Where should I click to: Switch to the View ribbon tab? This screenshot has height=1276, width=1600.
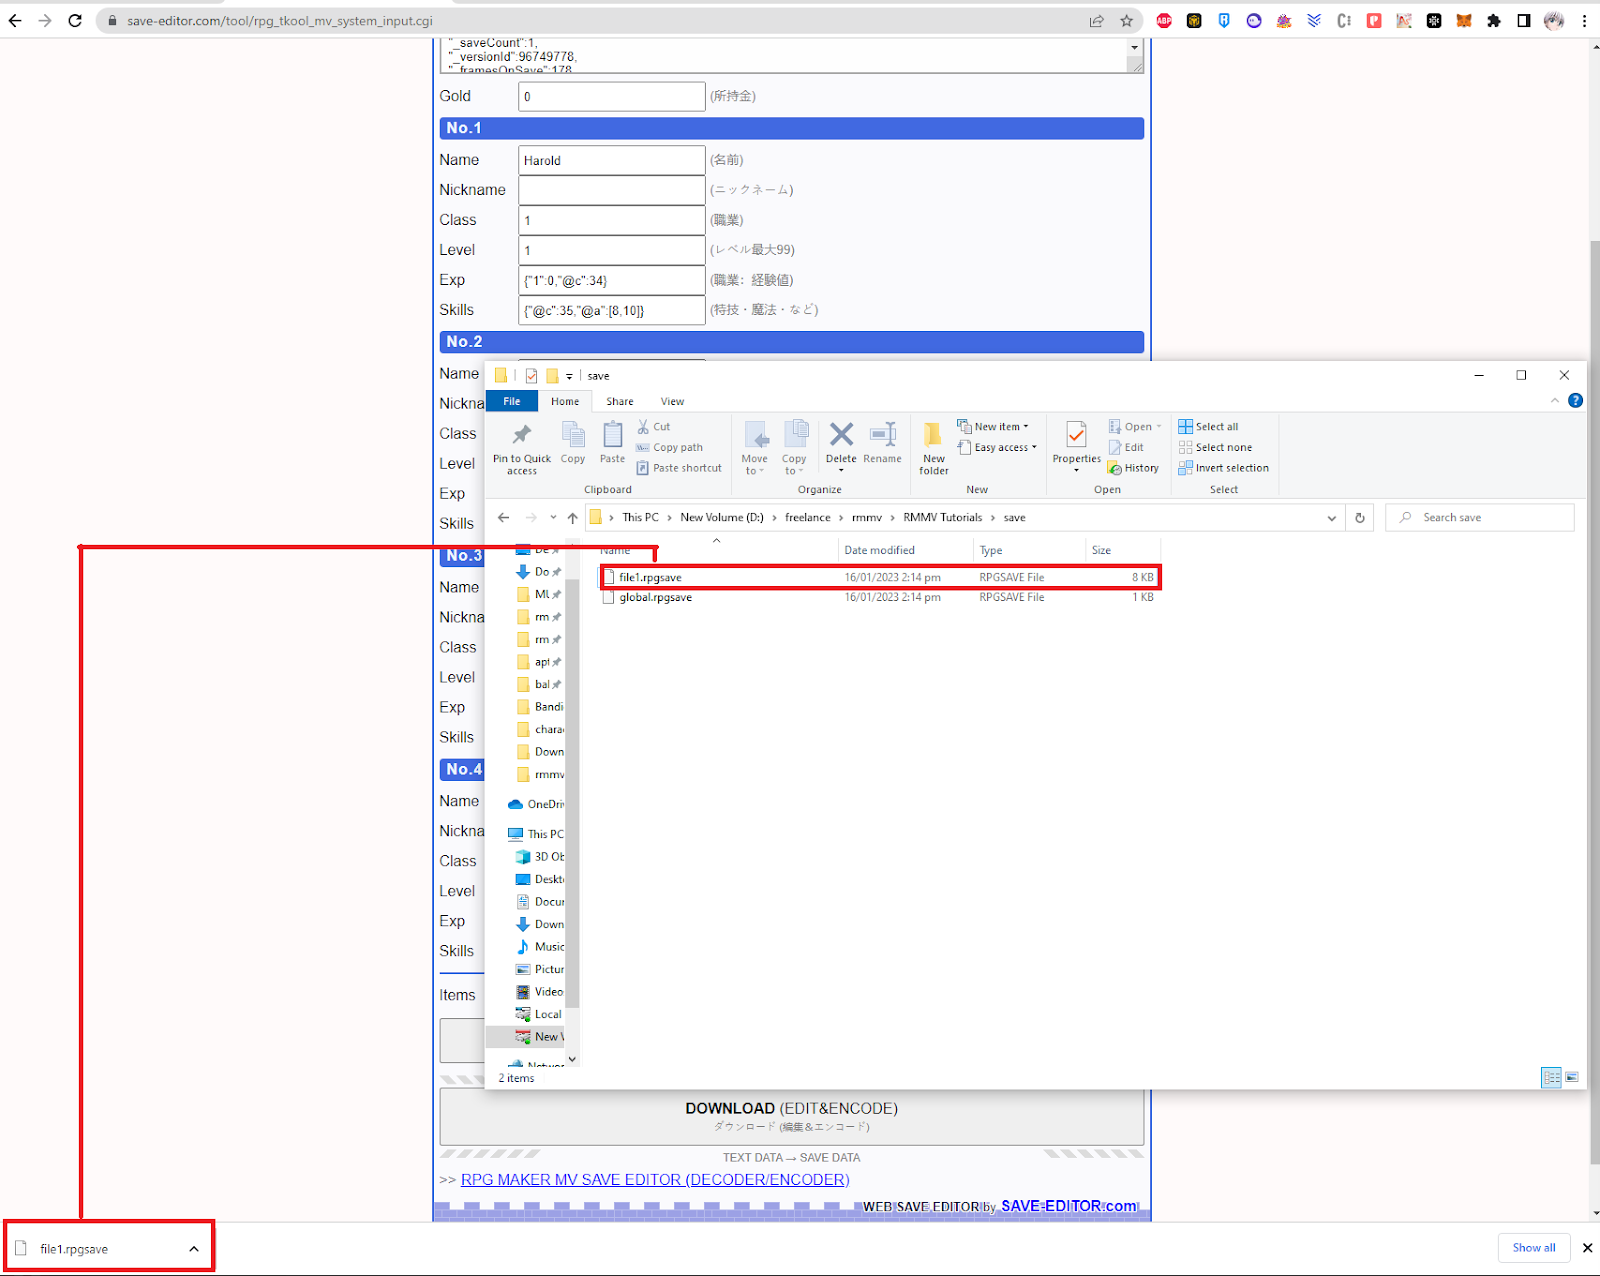[672, 401]
